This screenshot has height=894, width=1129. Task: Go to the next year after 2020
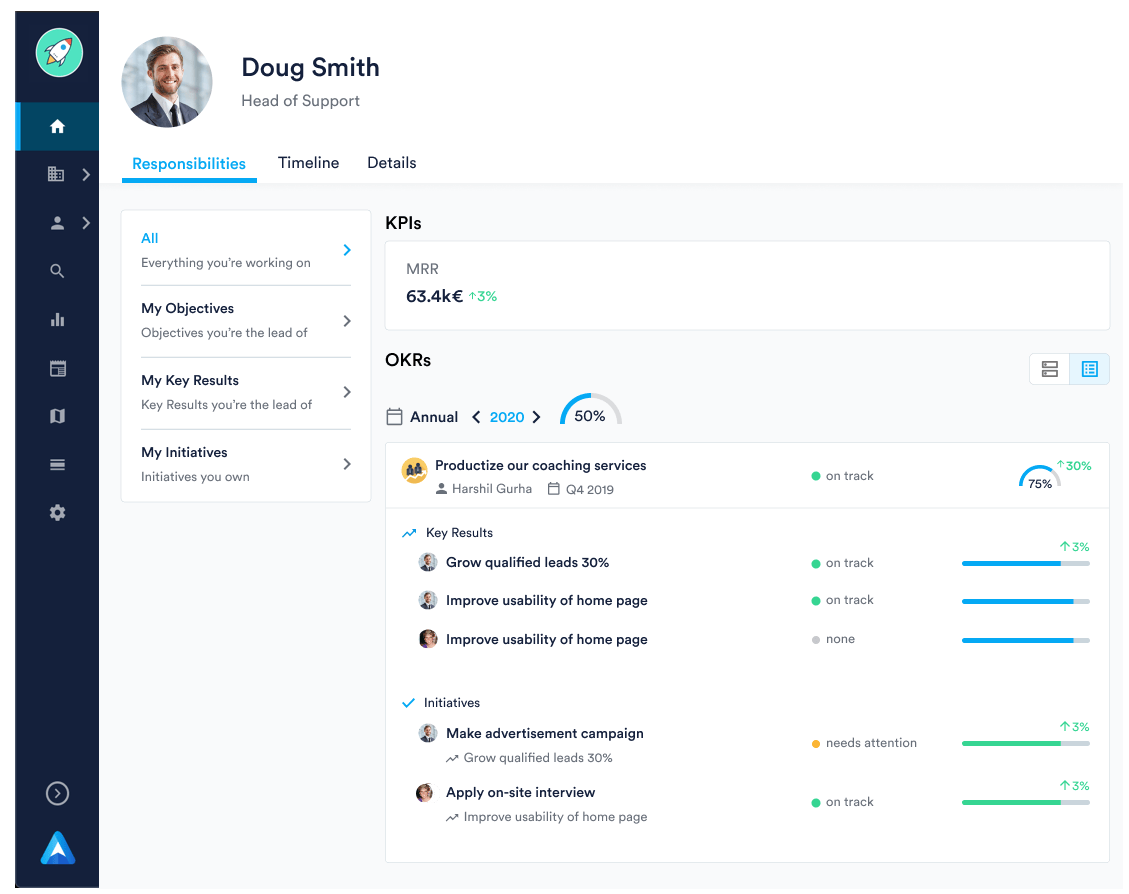tap(536, 417)
